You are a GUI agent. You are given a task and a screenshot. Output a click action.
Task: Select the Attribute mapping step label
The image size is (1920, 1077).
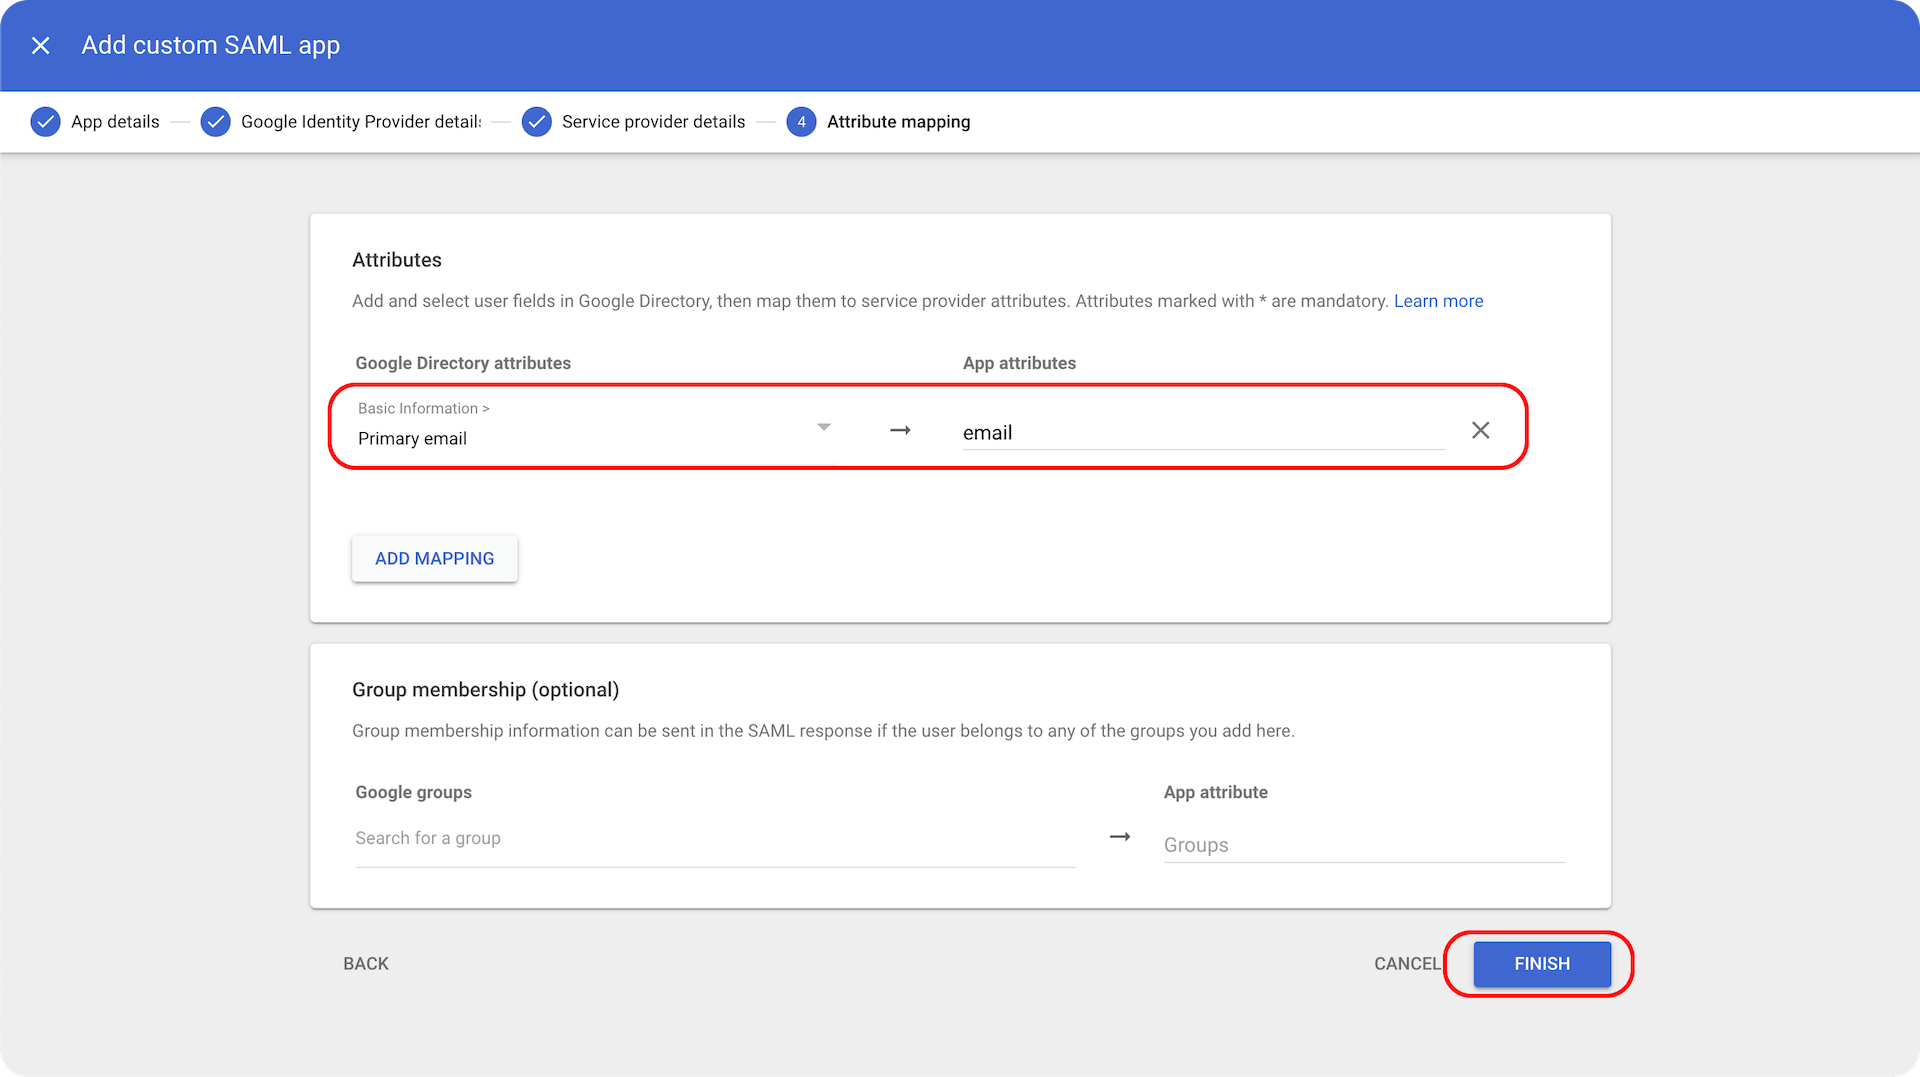[898, 121]
